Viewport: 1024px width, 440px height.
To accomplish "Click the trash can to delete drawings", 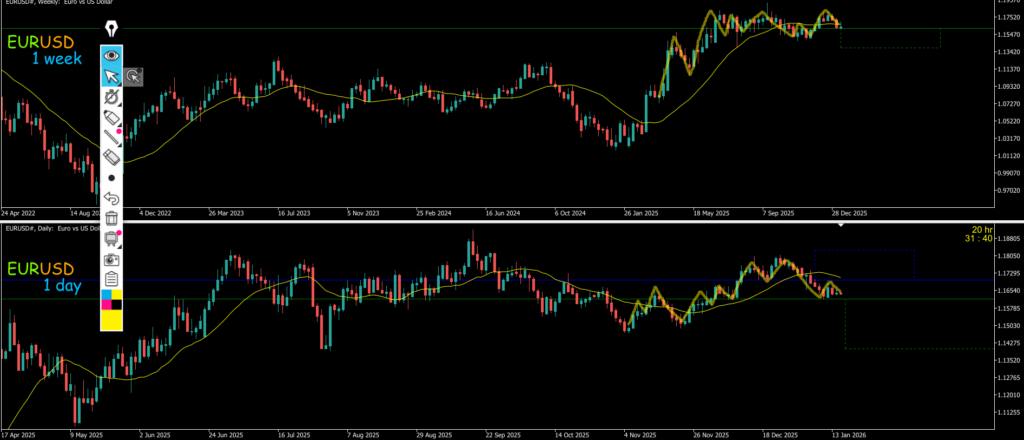I will (x=111, y=218).
